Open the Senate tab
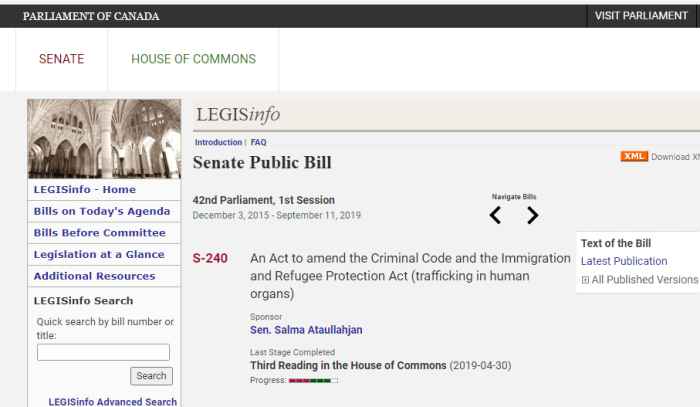 pos(62,59)
